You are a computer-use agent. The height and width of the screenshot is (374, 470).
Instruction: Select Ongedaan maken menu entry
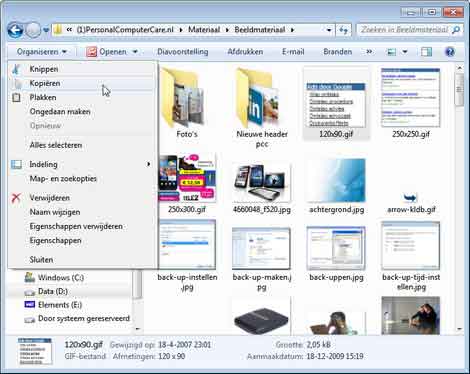pyautogui.click(x=82, y=112)
